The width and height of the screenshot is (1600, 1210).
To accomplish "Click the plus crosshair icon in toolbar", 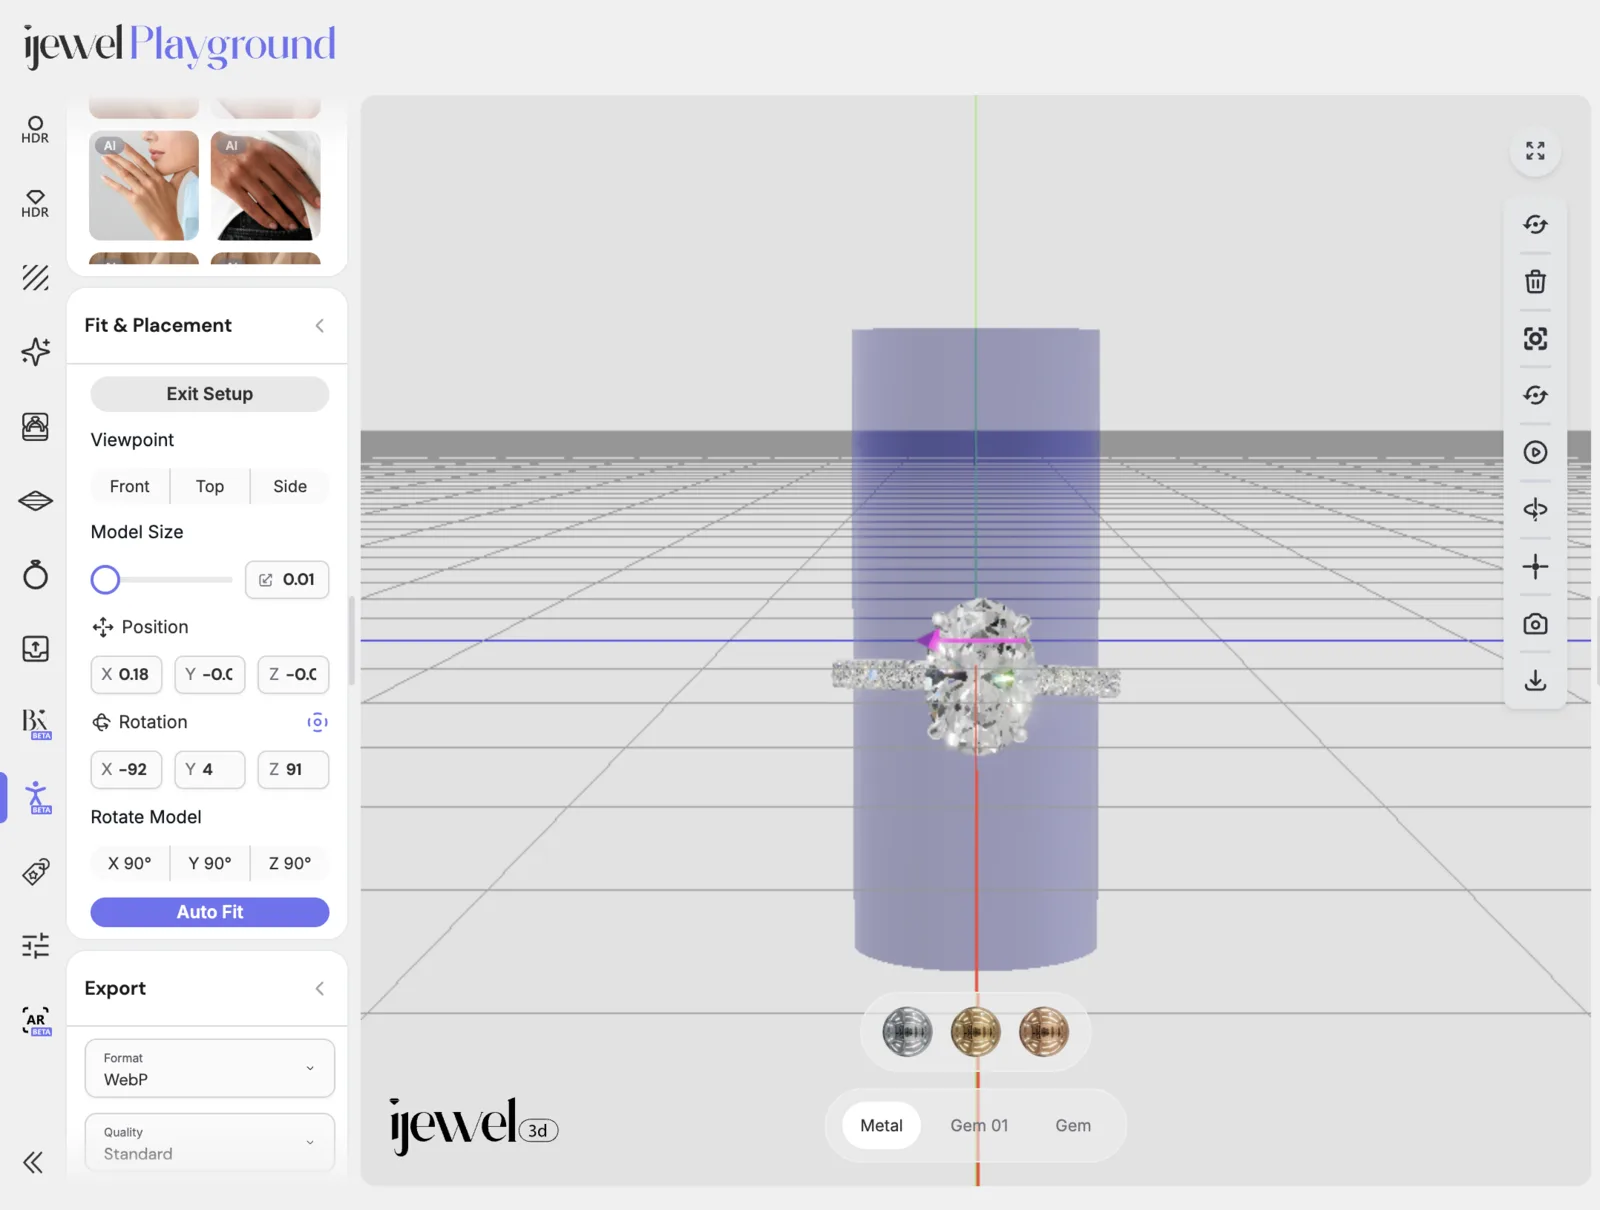I will tap(1535, 567).
